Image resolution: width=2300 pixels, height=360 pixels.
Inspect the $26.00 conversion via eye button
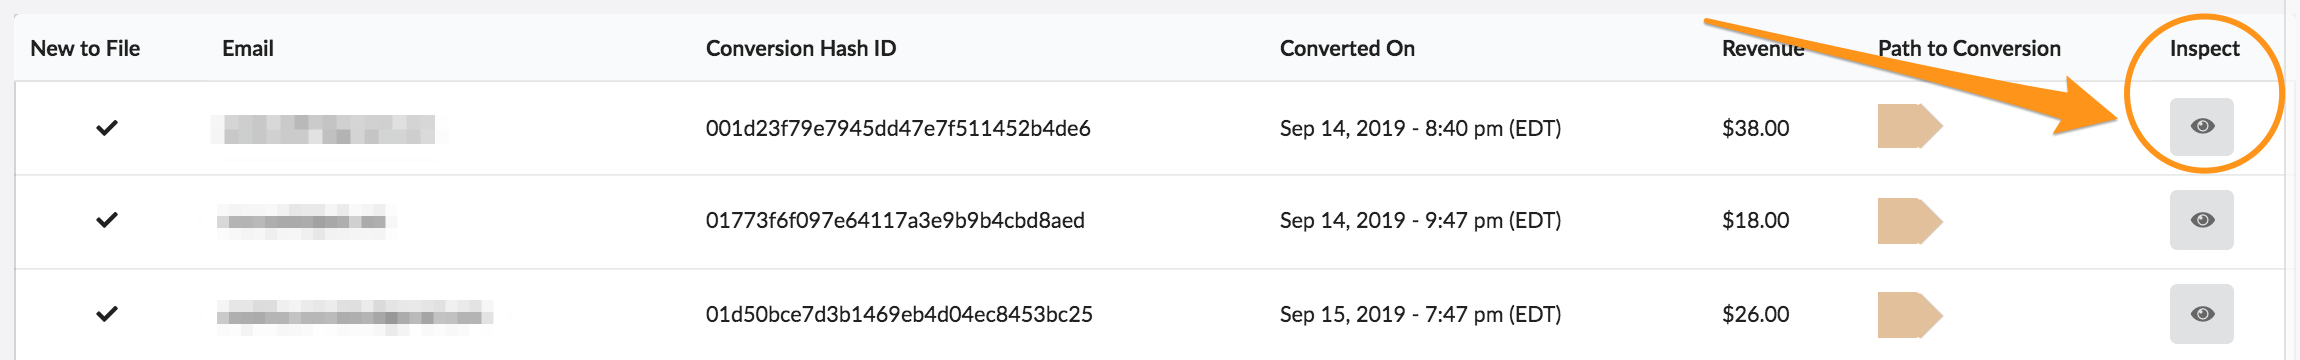2201,314
